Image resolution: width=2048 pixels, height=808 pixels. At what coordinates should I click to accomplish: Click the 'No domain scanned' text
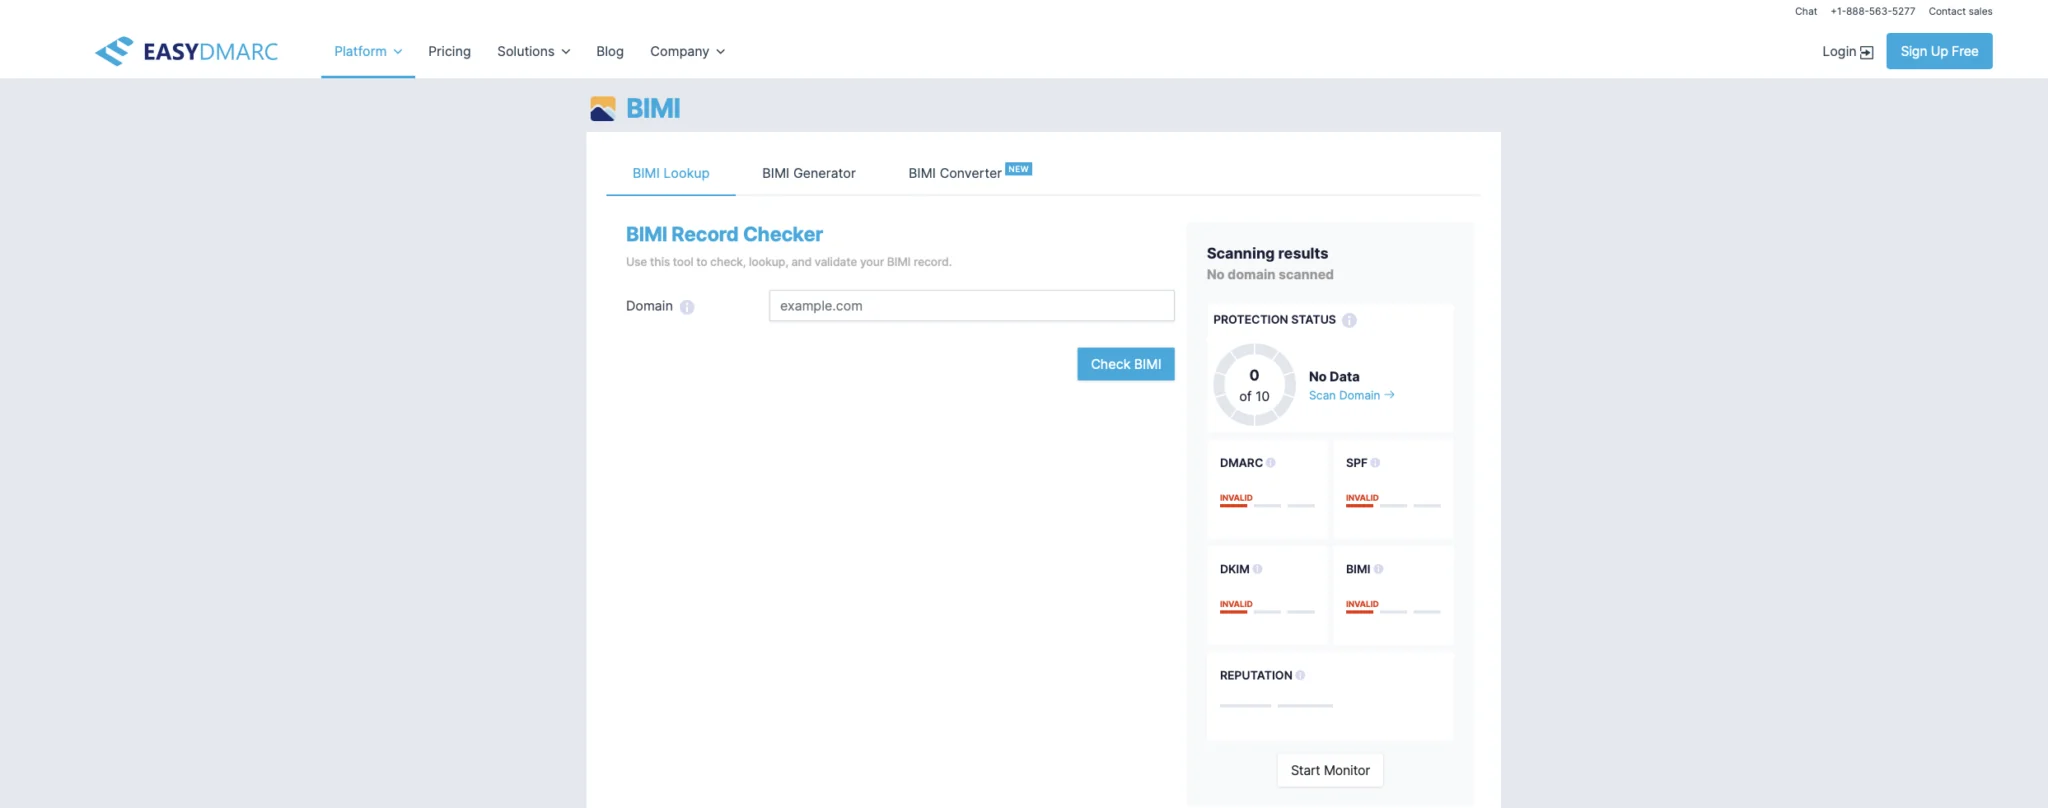click(x=1270, y=274)
